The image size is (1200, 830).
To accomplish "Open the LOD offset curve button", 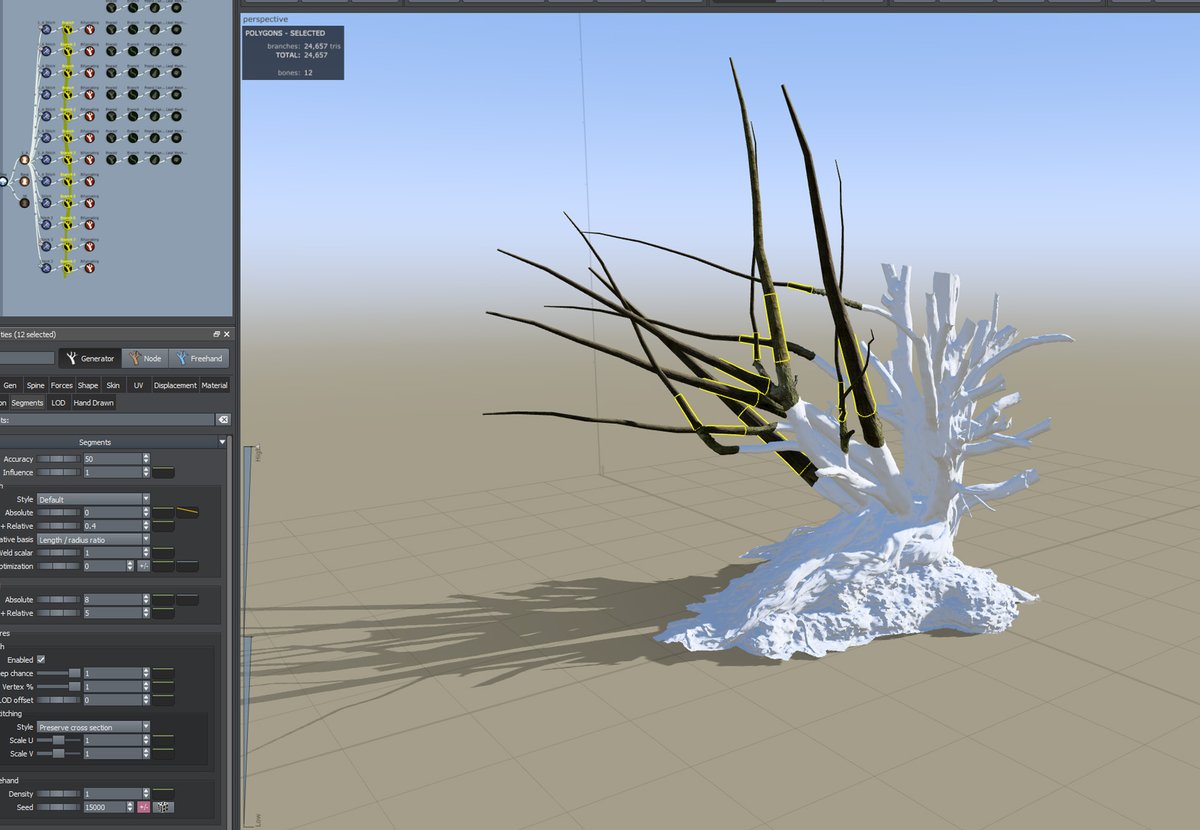I will 163,700.
